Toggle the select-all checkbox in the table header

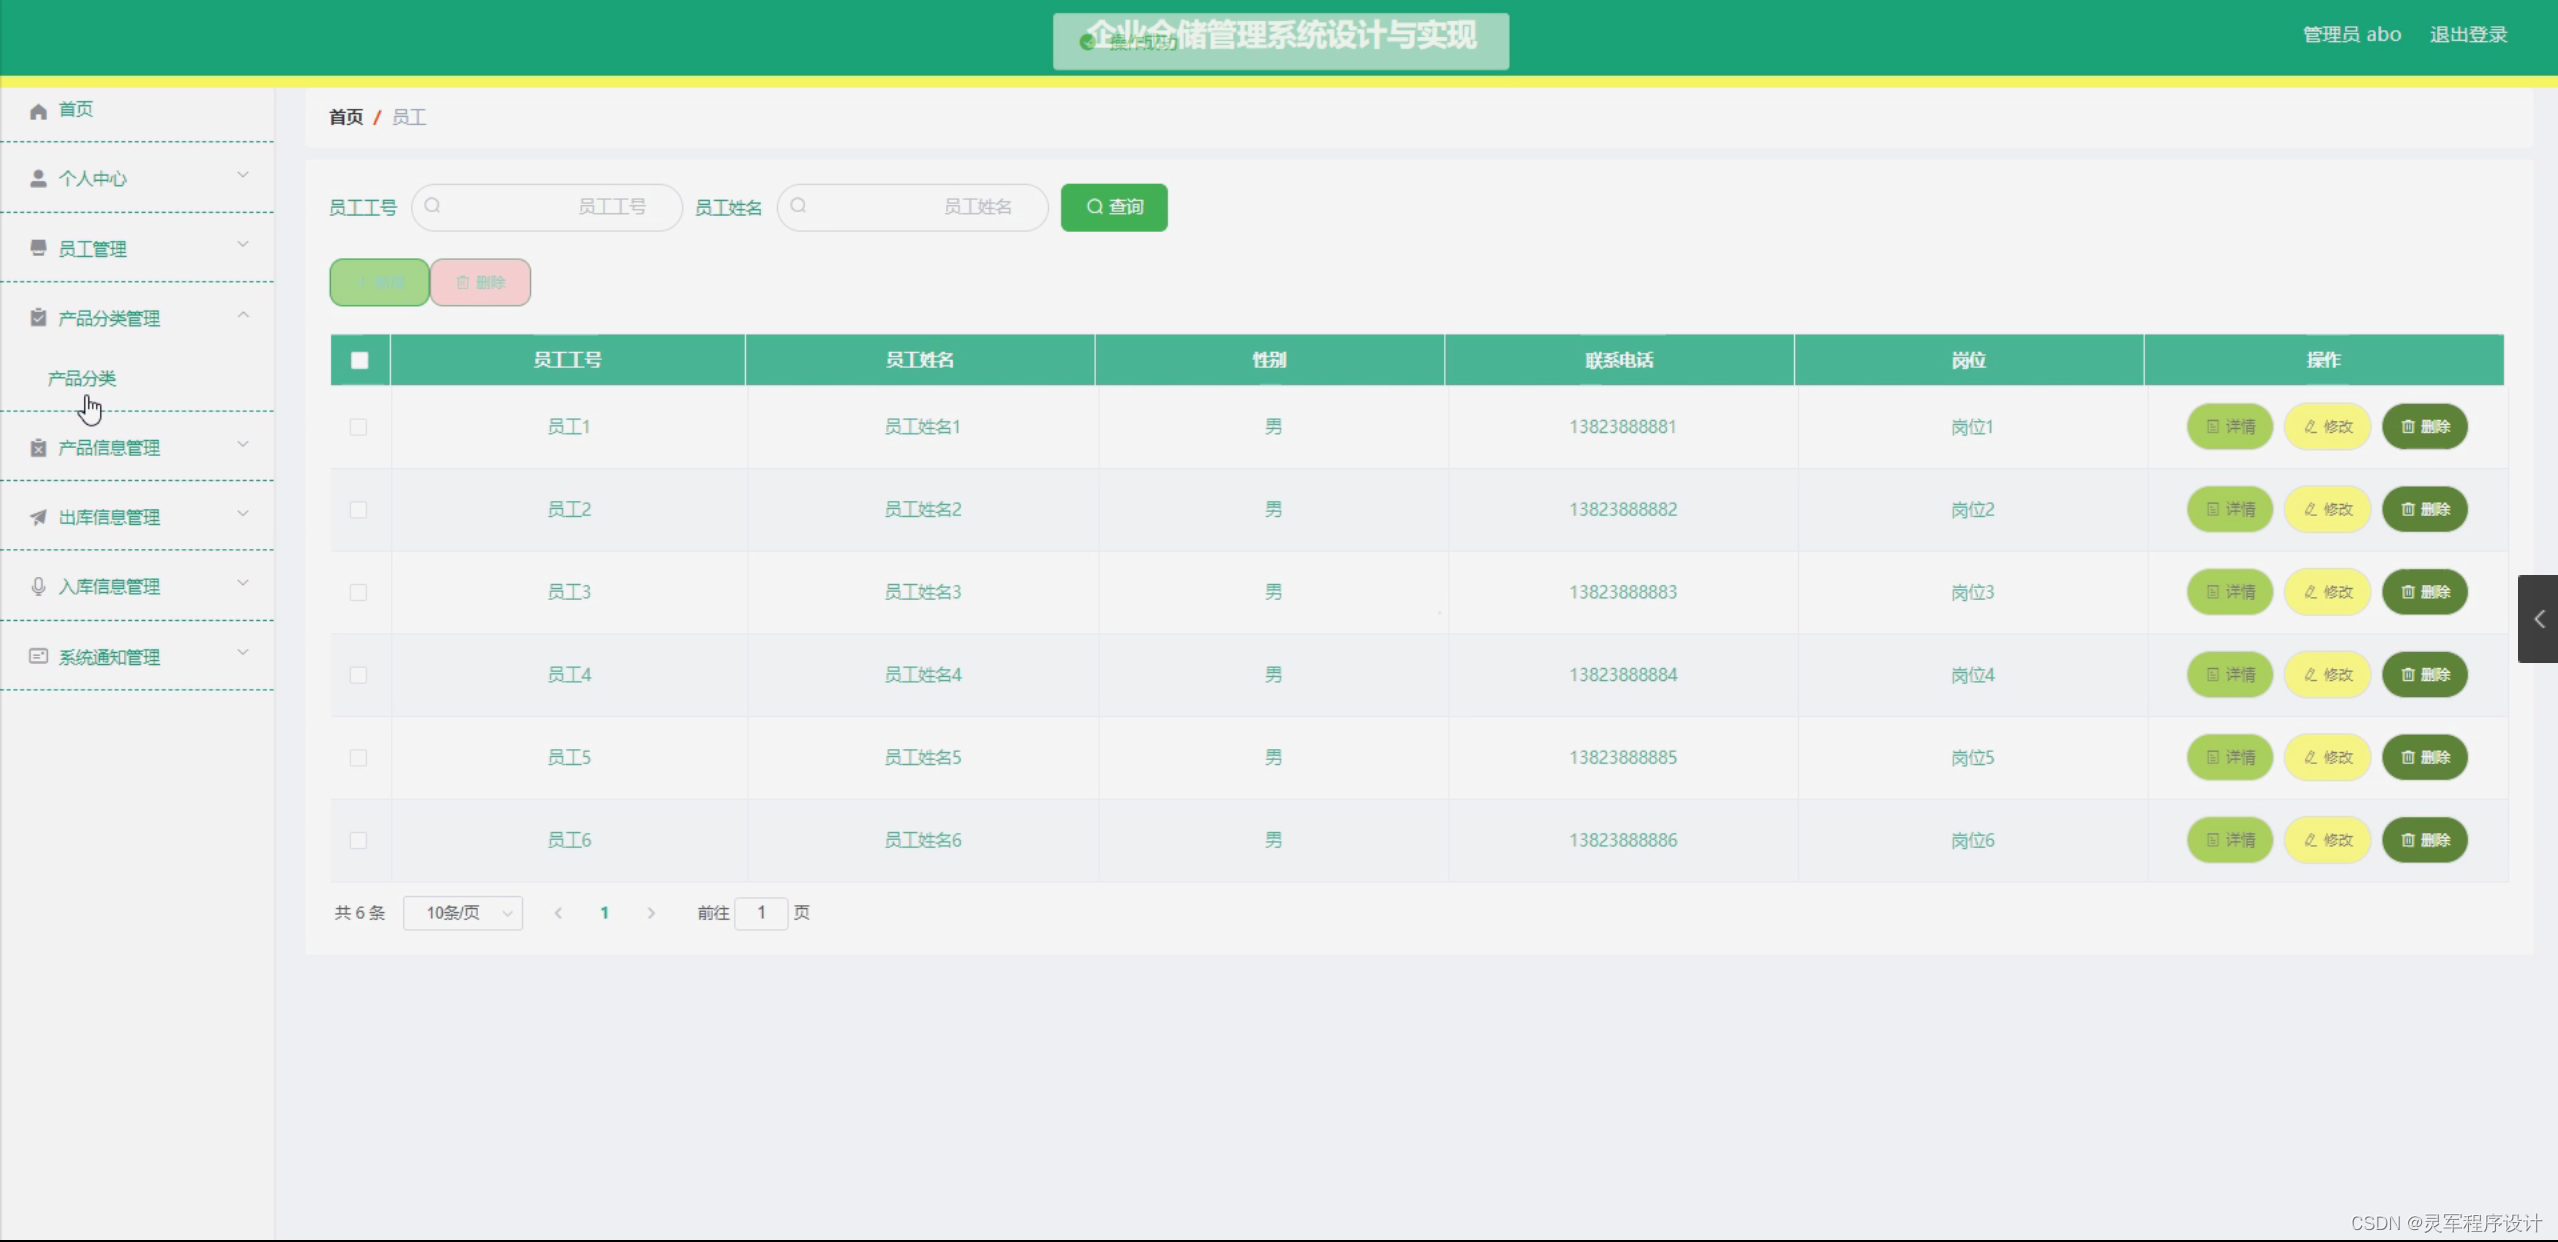pyautogui.click(x=360, y=360)
